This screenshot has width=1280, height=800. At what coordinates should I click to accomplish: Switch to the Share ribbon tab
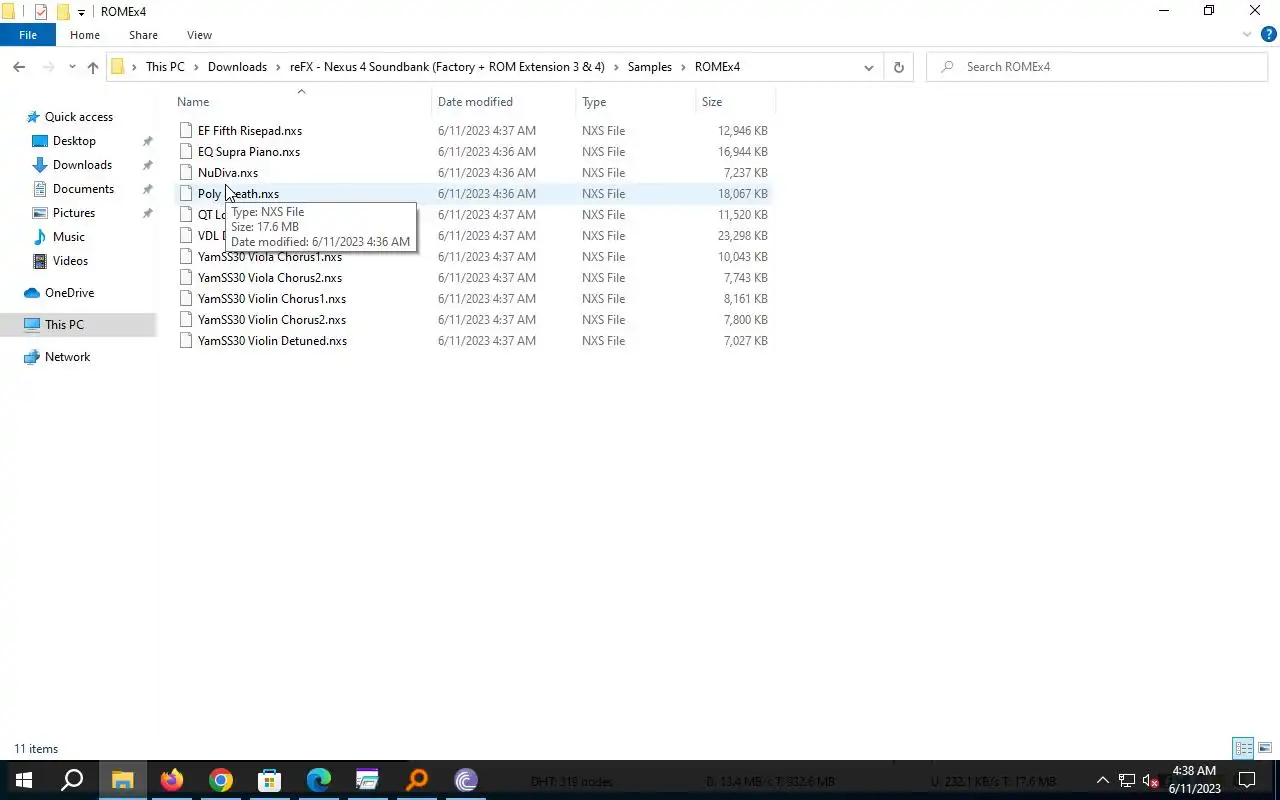tap(143, 35)
